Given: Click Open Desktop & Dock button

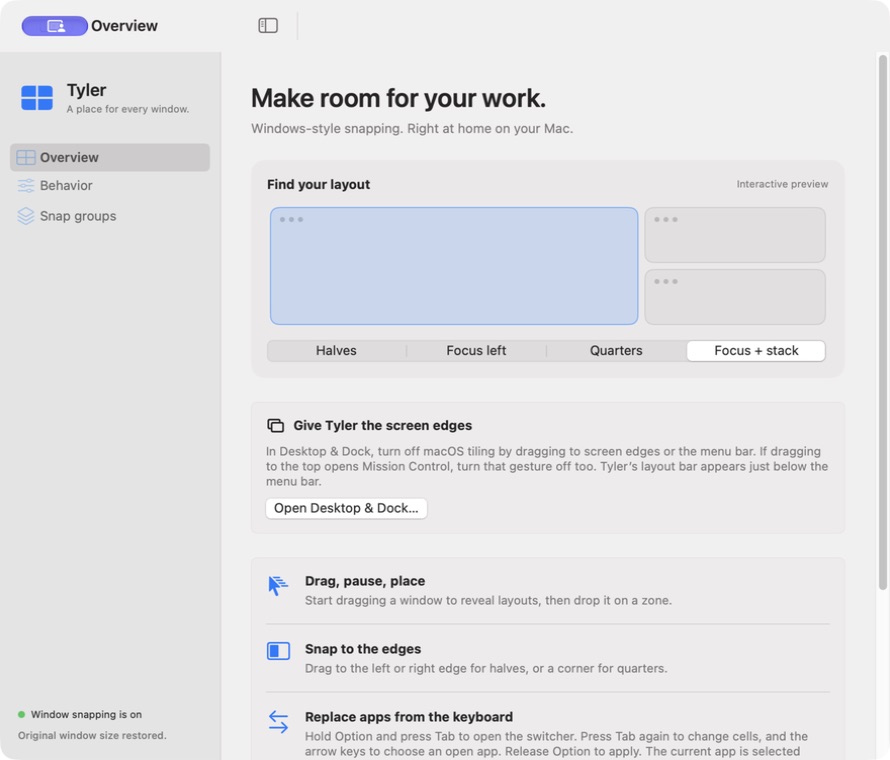Looking at the screenshot, I should pos(346,508).
